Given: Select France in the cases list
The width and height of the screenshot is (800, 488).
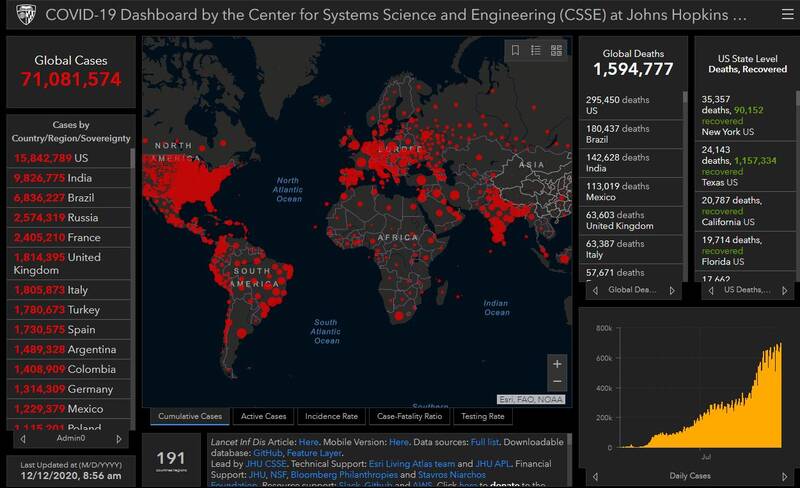Looking at the screenshot, I should pyautogui.click(x=69, y=238).
